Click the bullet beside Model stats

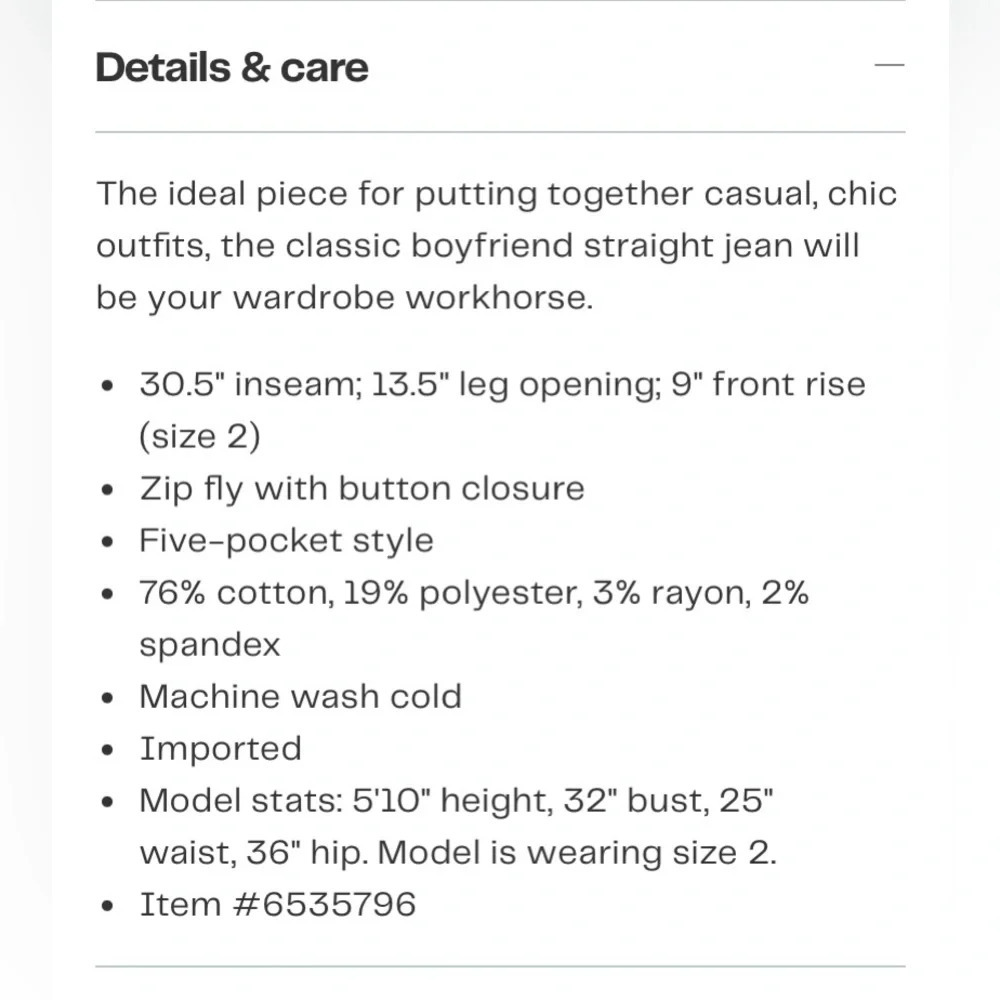click(107, 802)
